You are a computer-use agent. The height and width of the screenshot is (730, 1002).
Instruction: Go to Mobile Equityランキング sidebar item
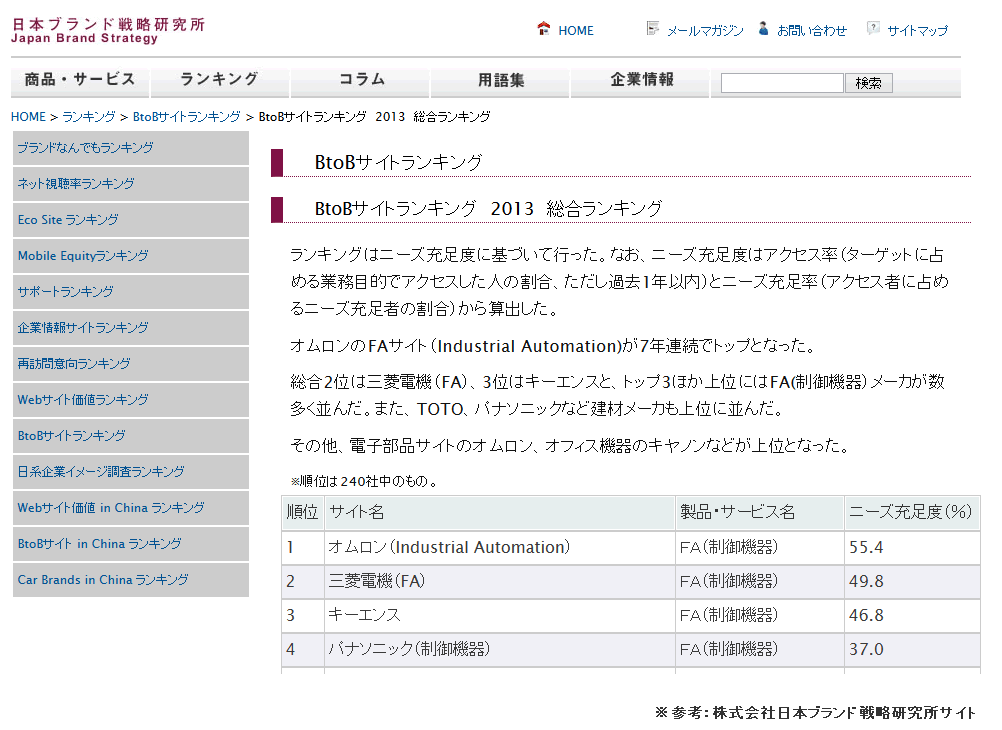pos(83,256)
